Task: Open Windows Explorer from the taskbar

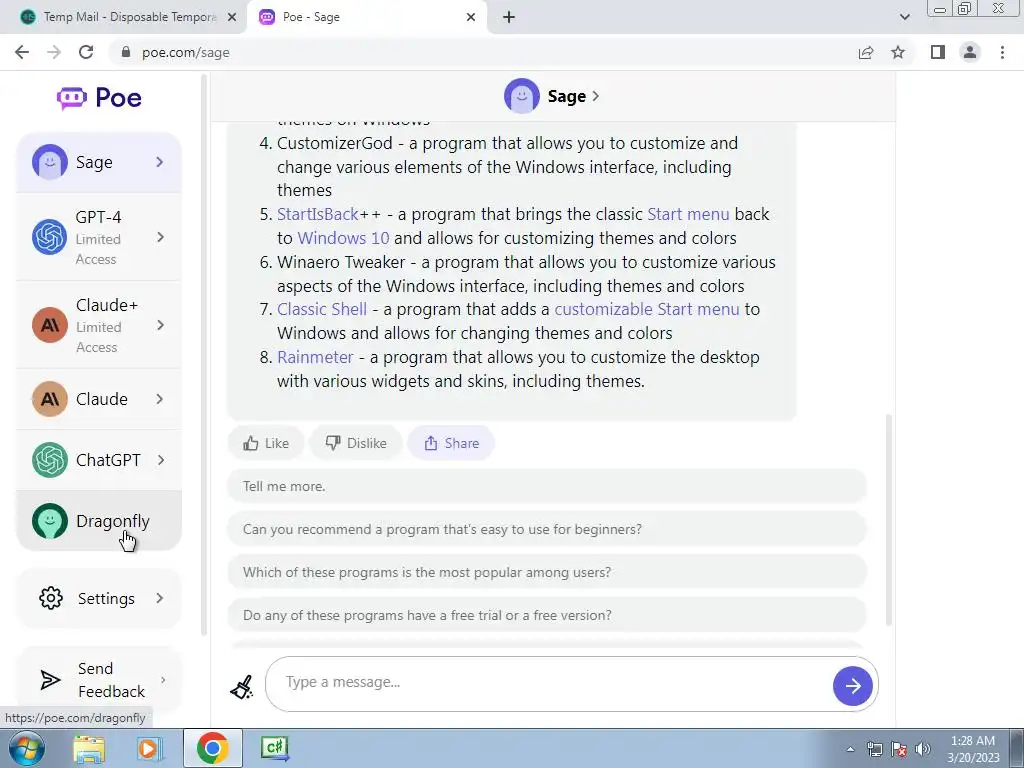Action: tap(89, 749)
